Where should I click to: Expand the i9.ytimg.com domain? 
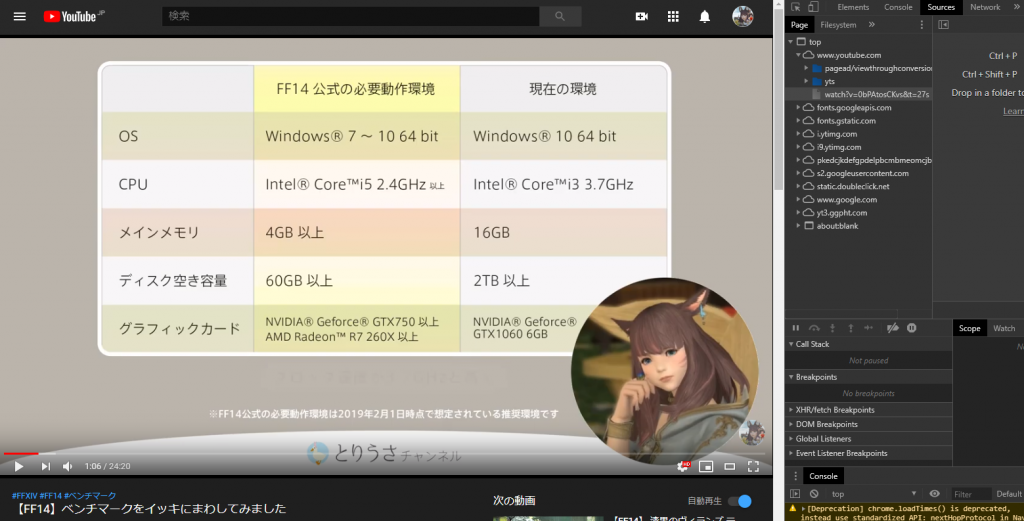[798, 147]
